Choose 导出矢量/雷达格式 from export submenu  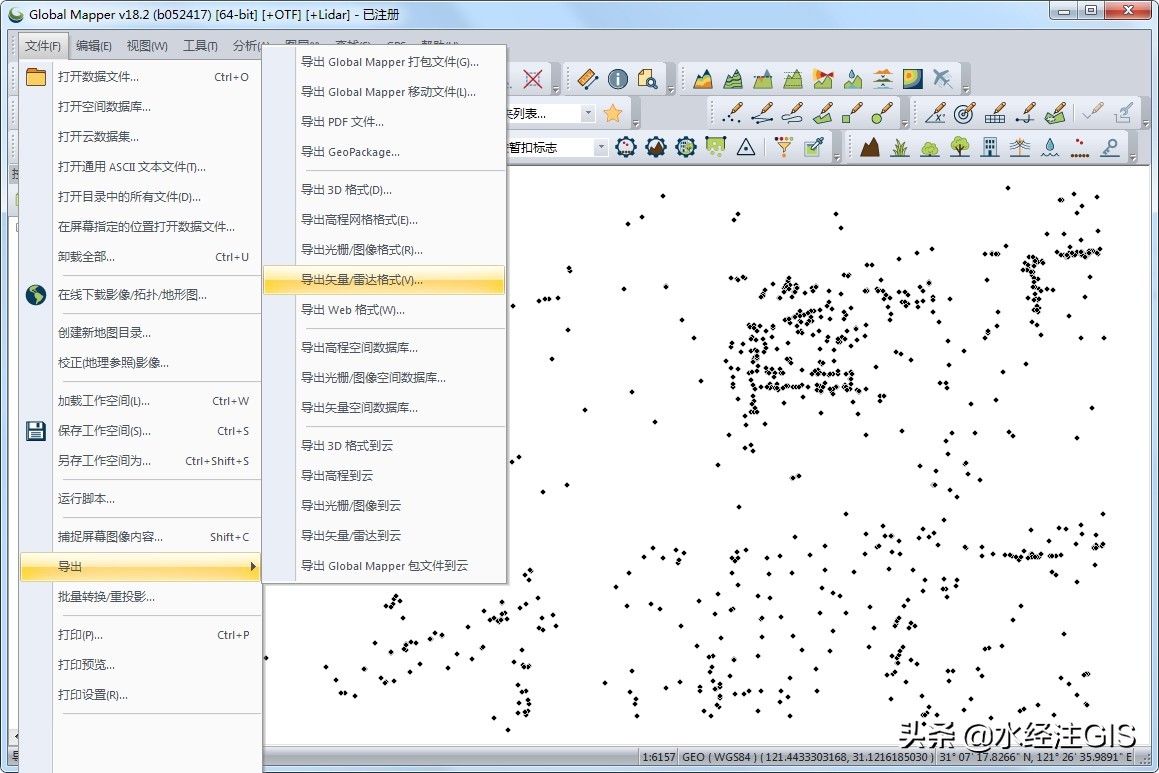tap(384, 280)
